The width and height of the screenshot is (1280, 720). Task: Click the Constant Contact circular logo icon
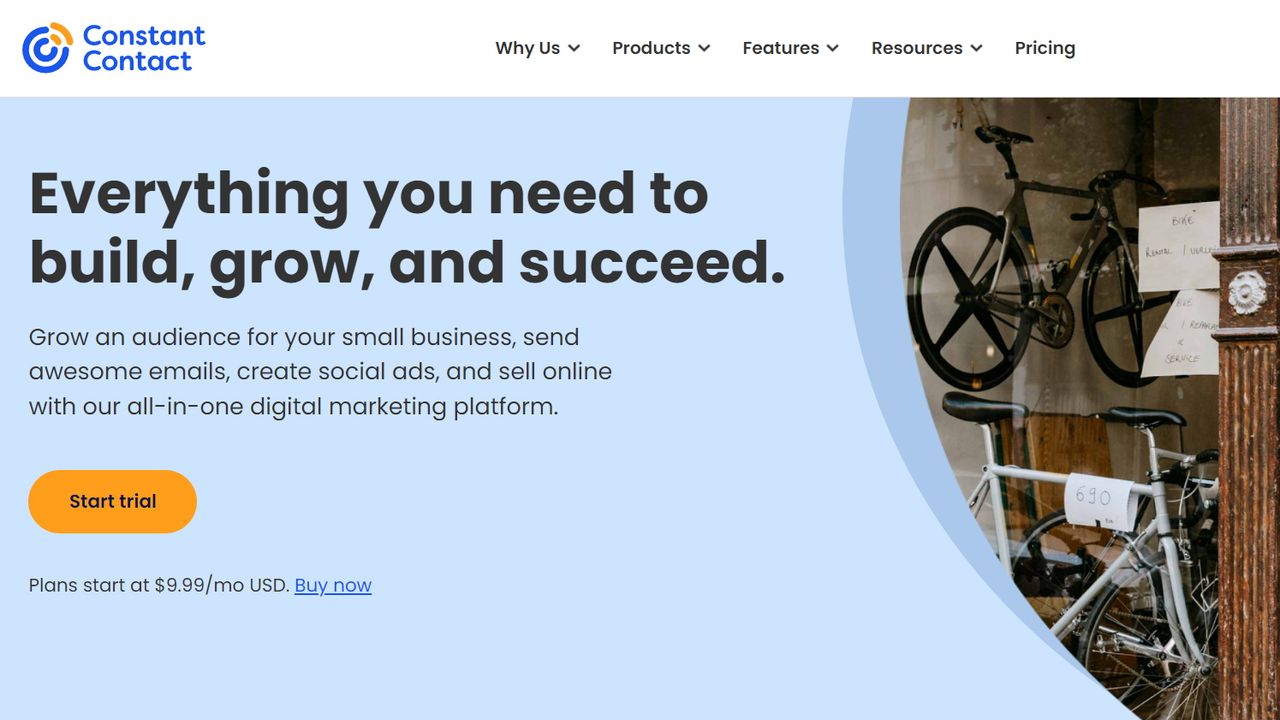click(47, 48)
